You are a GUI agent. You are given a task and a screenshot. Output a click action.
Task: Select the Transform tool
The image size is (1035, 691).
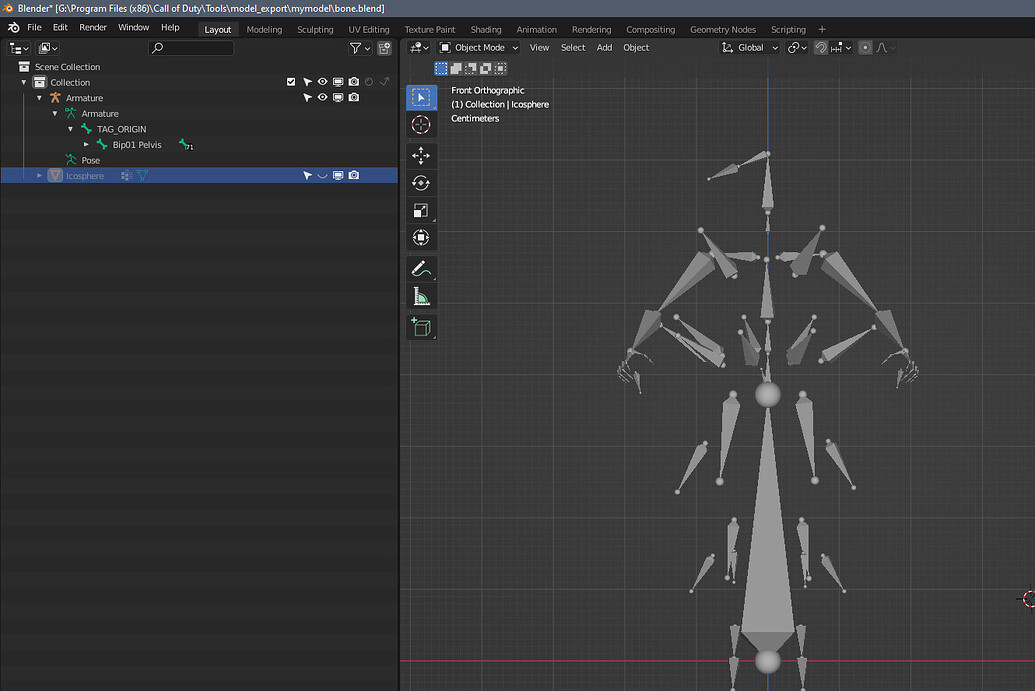coord(421,238)
